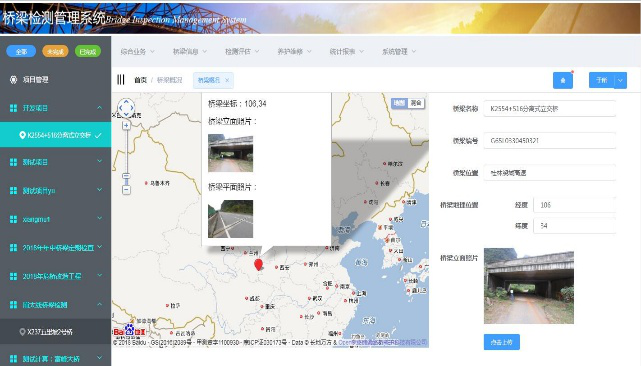Select the blue 全部 filter pill
Screen dimensions: 641x366
pos(21,52)
